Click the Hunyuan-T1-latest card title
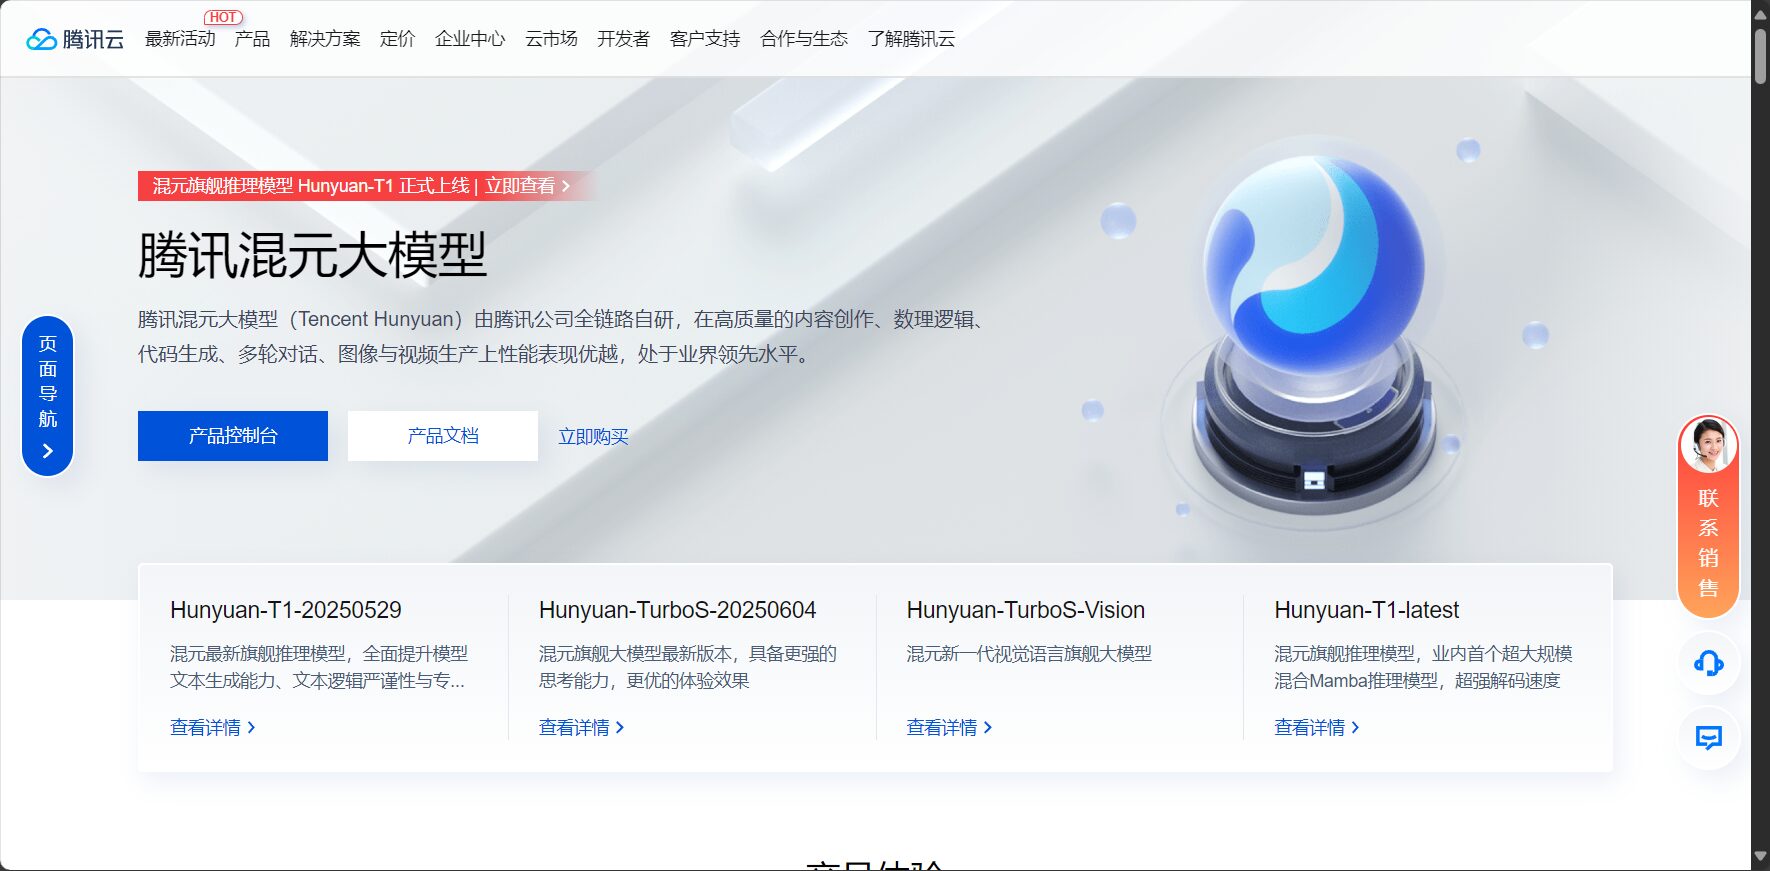 pos(1366,610)
